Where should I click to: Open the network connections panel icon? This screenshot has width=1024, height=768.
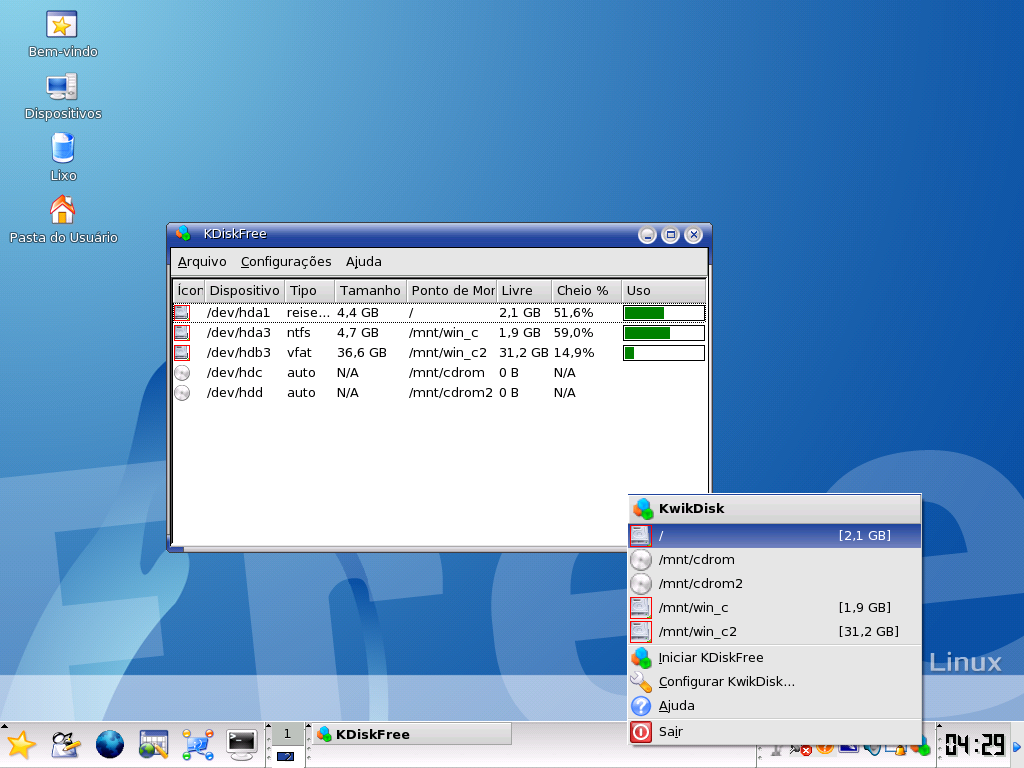click(198, 744)
